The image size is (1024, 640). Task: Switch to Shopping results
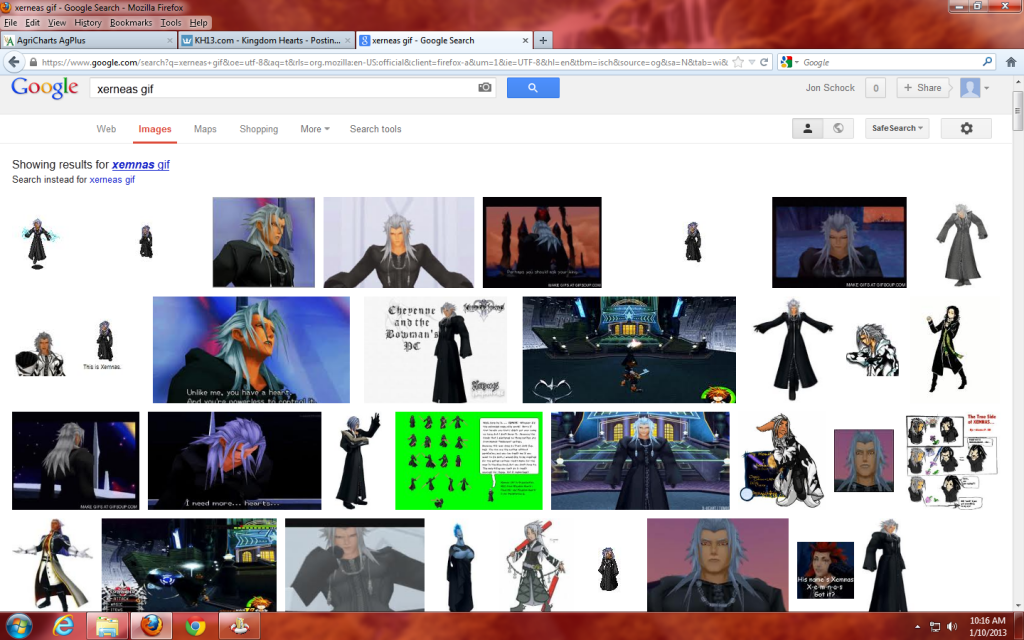[x=259, y=129]
